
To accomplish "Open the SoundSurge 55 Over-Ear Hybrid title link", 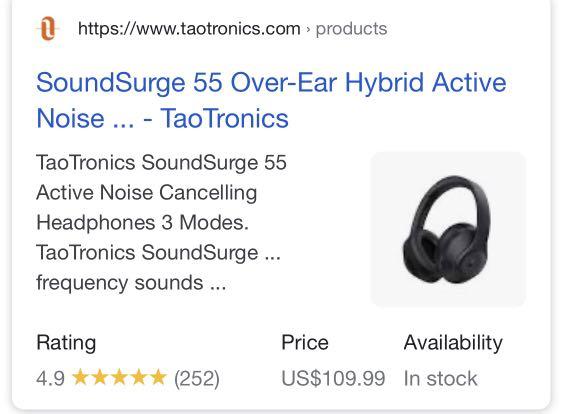I will [x=271, y=100].
